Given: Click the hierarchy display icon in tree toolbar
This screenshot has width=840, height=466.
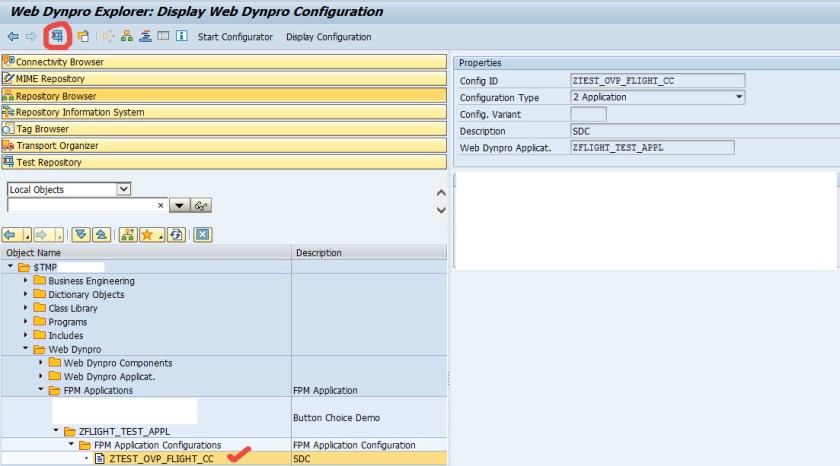Looking at the screenshot, I should tap(128, 235).
